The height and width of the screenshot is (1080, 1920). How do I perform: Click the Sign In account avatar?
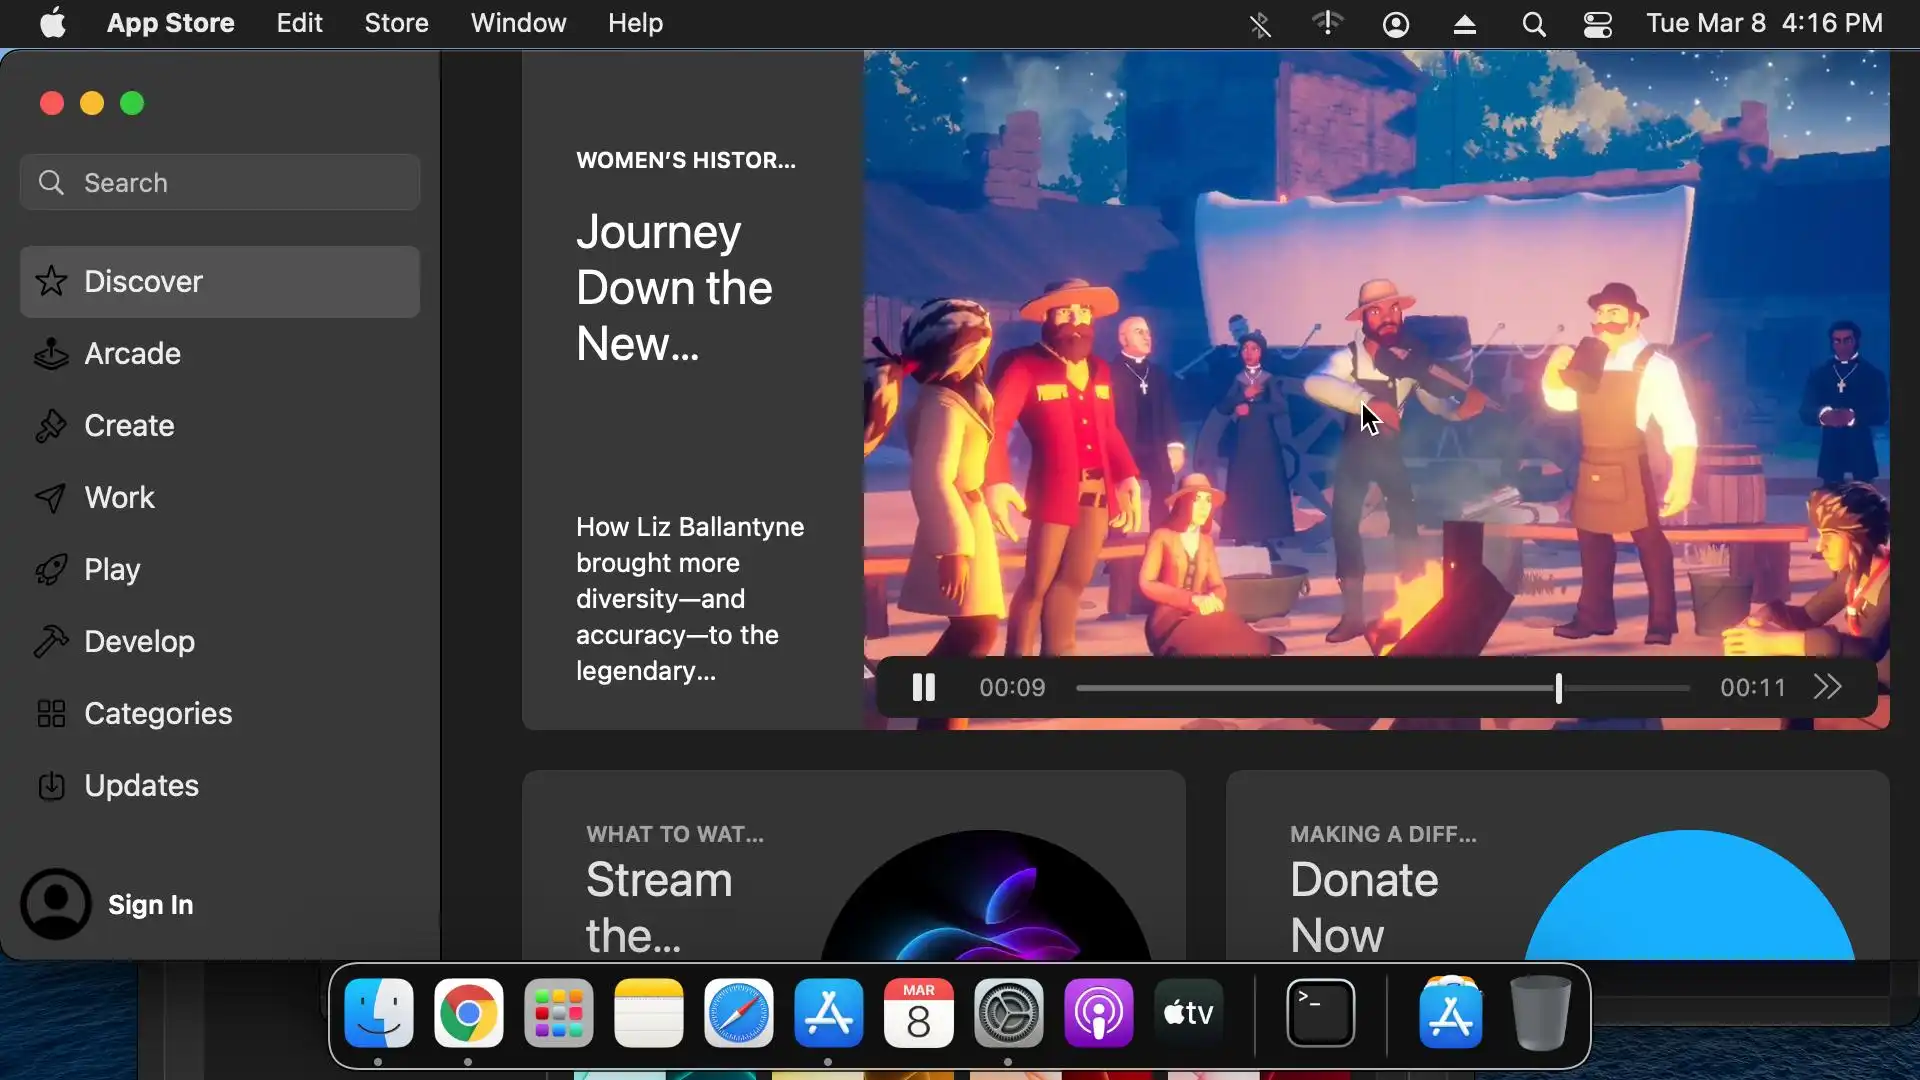[56, 904]
